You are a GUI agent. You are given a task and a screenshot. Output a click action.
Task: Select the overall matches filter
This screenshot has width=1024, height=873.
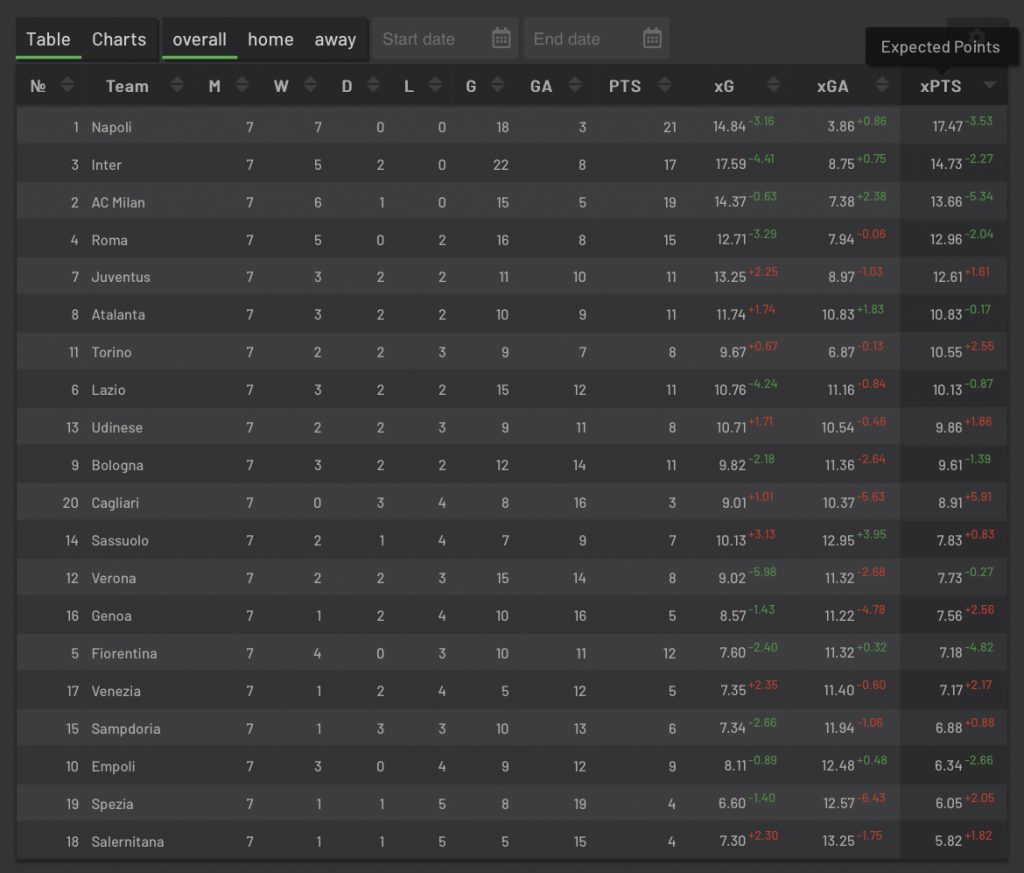(199, 40)
